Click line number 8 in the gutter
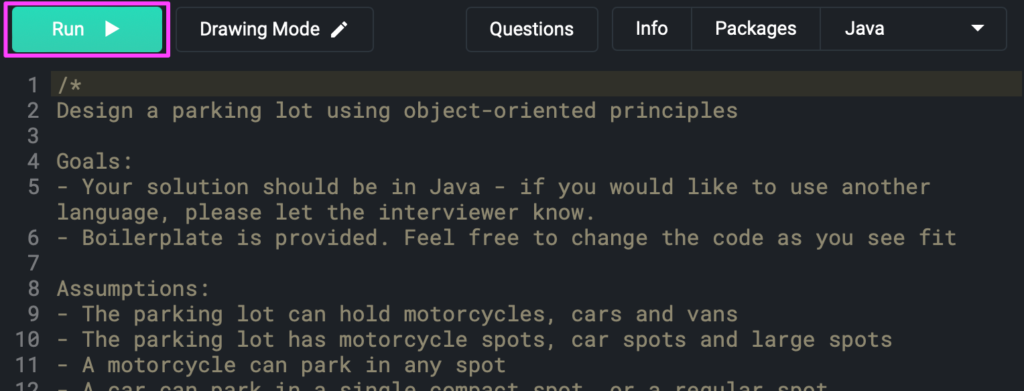The height and width of the screenshot is (391, 1024). pyautogui.click(x=32, y=289)
